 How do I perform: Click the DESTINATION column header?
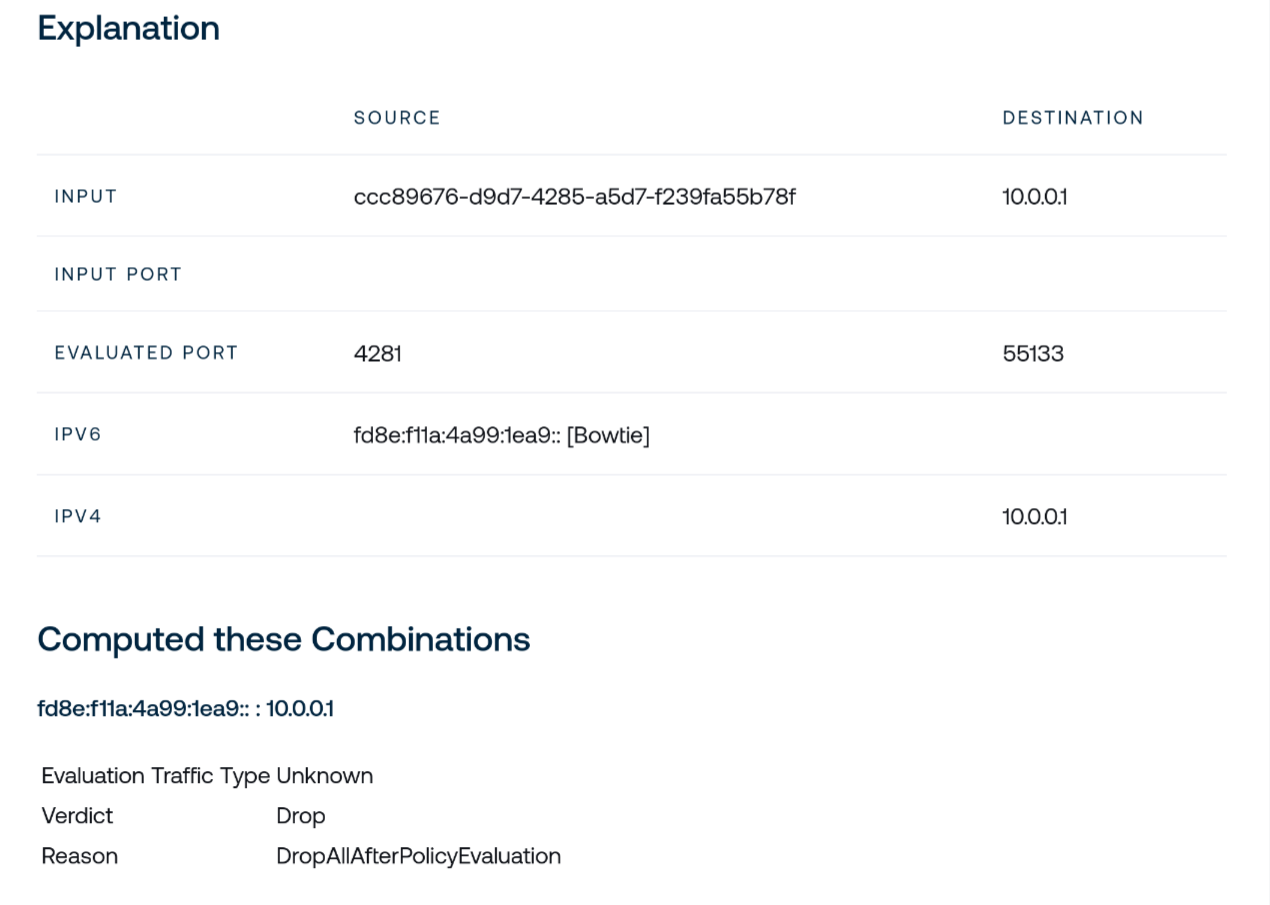point(1073,118)
